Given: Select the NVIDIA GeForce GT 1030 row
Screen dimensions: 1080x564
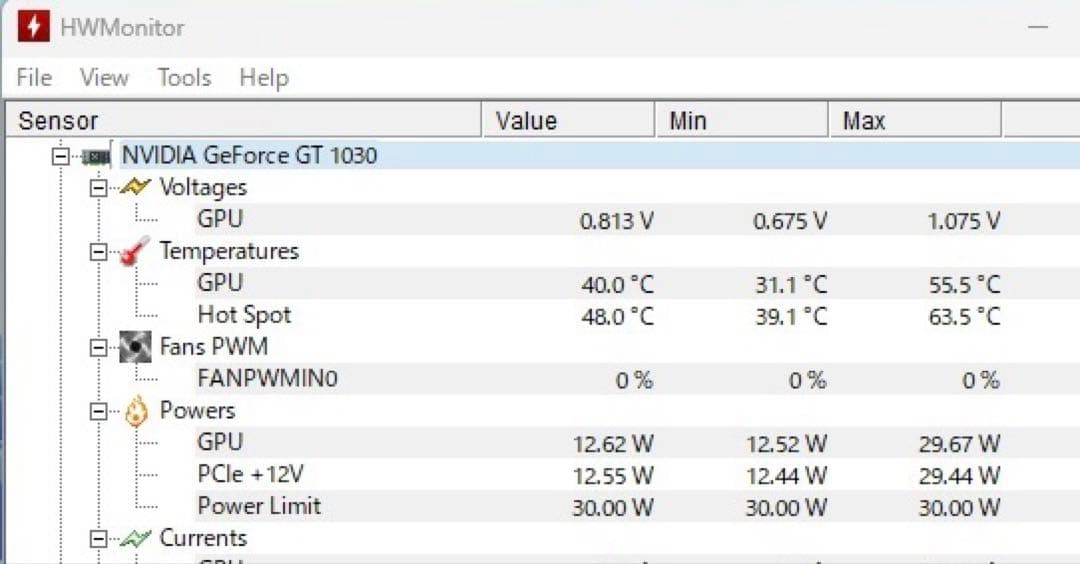Looking at the screenshot, I should [599, 156].
